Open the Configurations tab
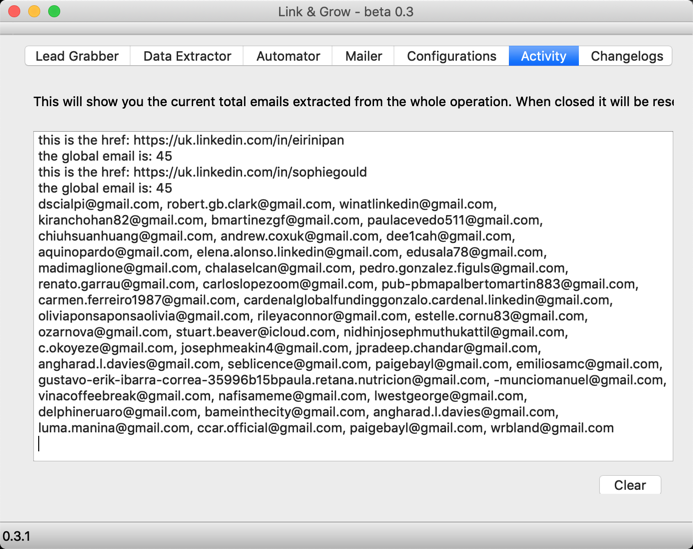Image resolution: width=693 pixels, height=549 pixels. (x=451, y=56)
